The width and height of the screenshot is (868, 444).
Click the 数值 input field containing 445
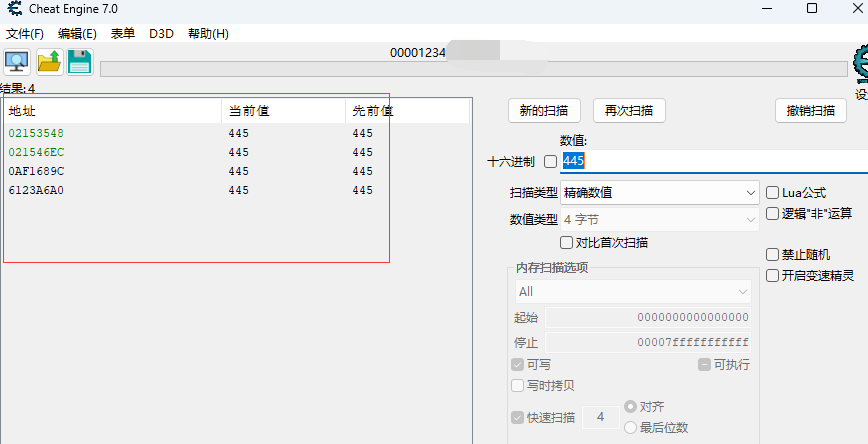point(714,161)
